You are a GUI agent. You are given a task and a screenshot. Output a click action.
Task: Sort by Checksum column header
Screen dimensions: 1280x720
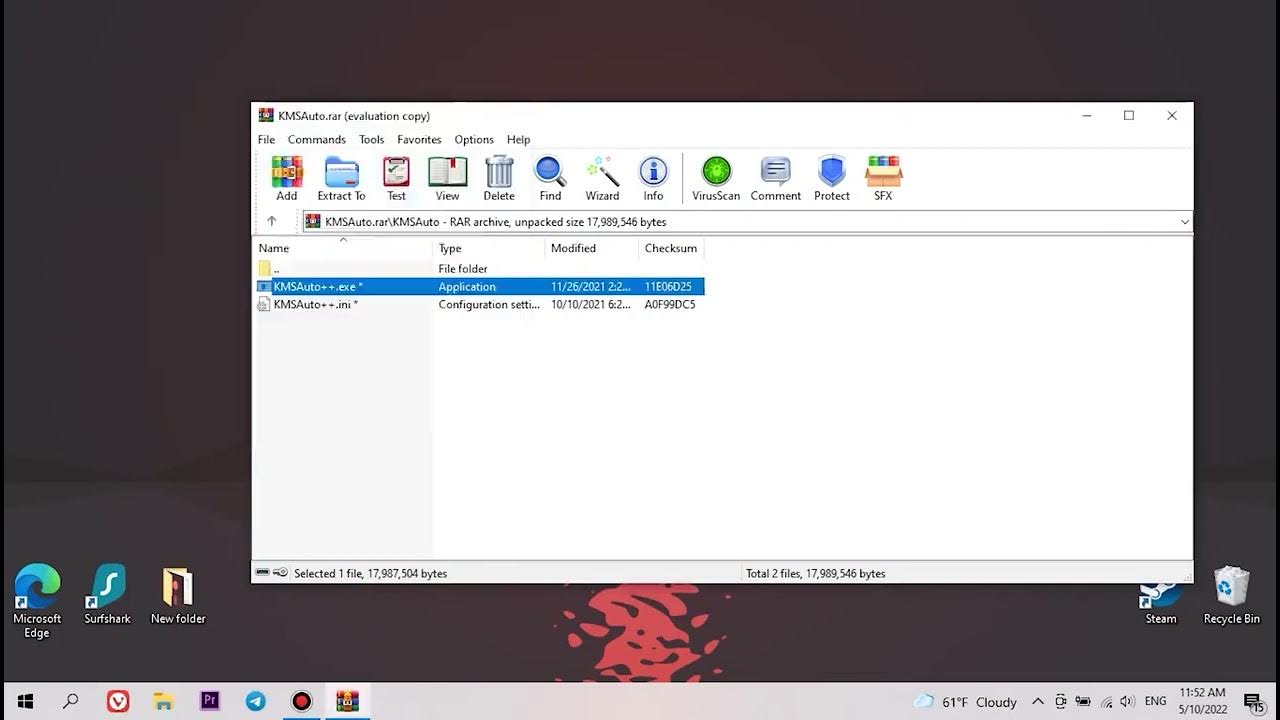coord(671,248)
